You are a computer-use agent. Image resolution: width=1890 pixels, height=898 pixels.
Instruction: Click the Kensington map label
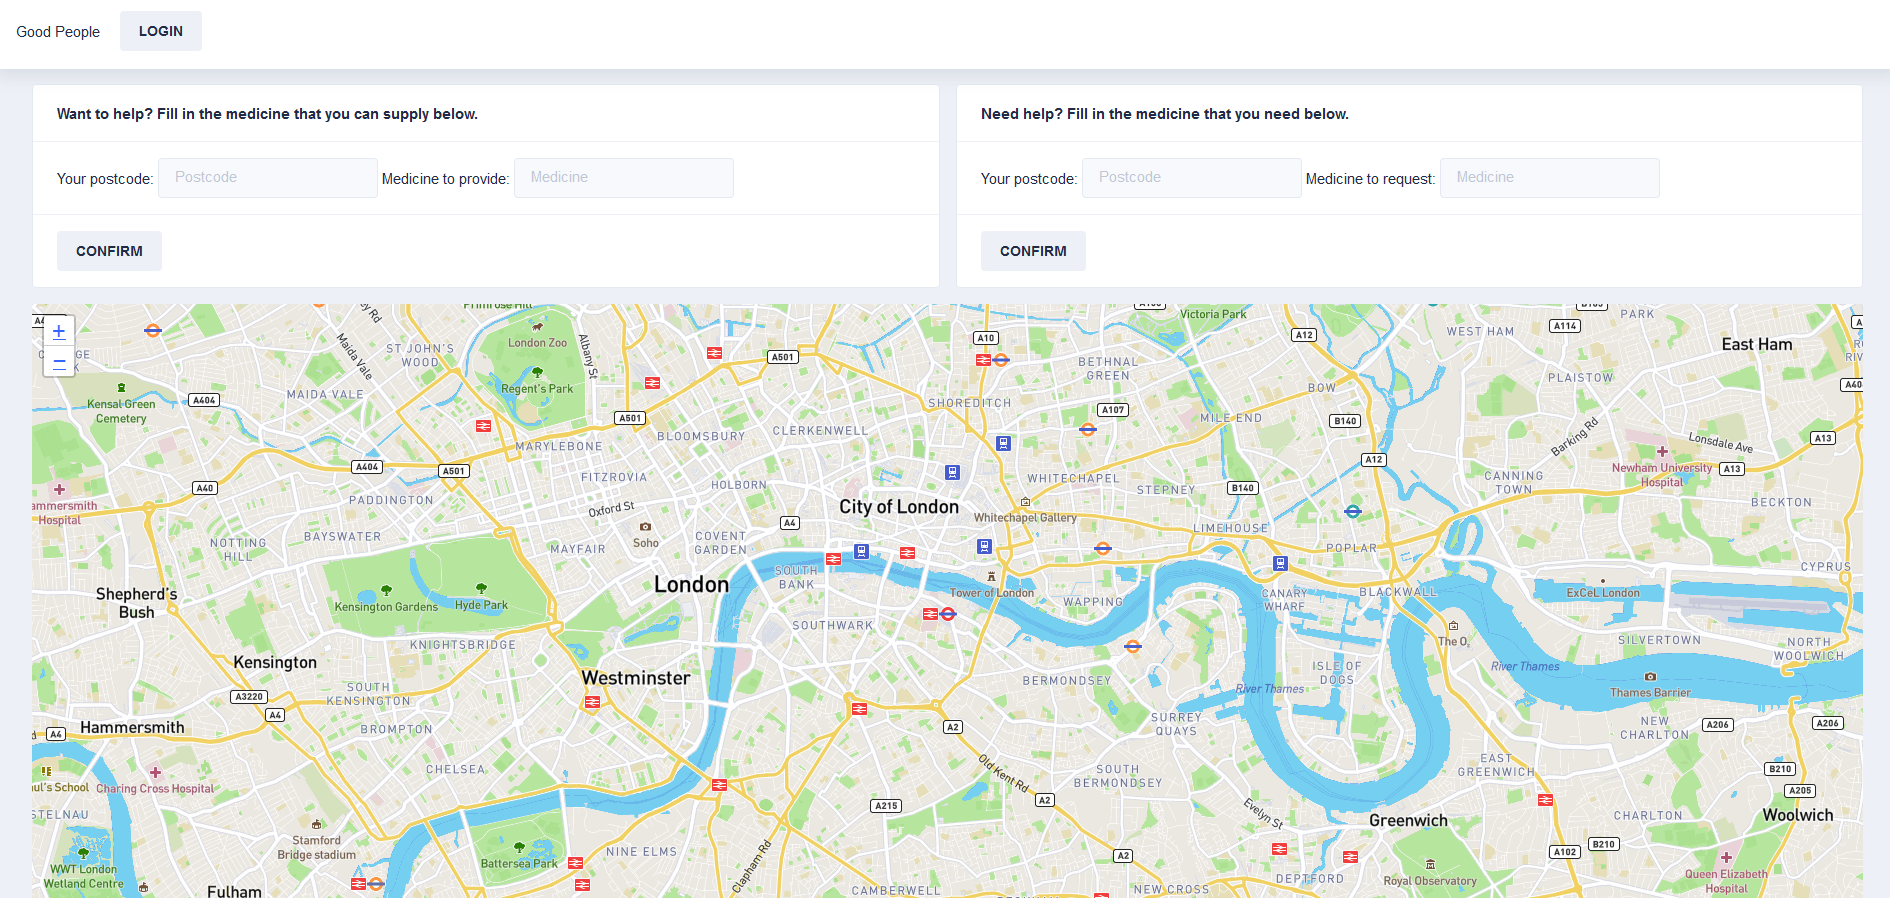pos(275,662)
